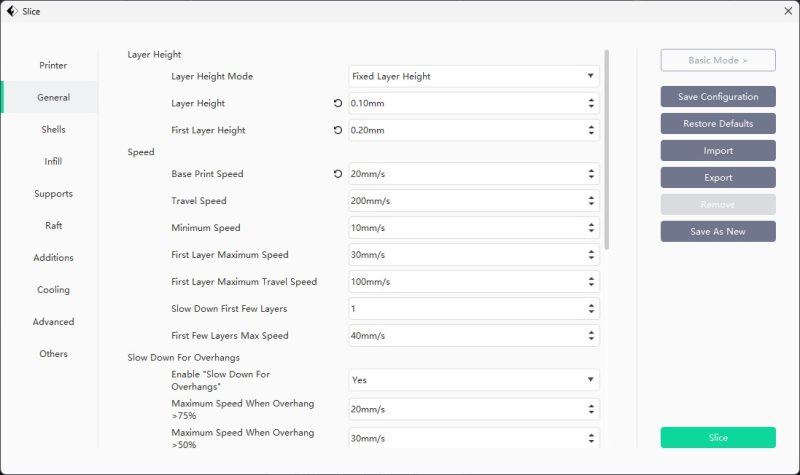Import a slicing configuration
Screen dimensions: 800x475
point(718,151)
